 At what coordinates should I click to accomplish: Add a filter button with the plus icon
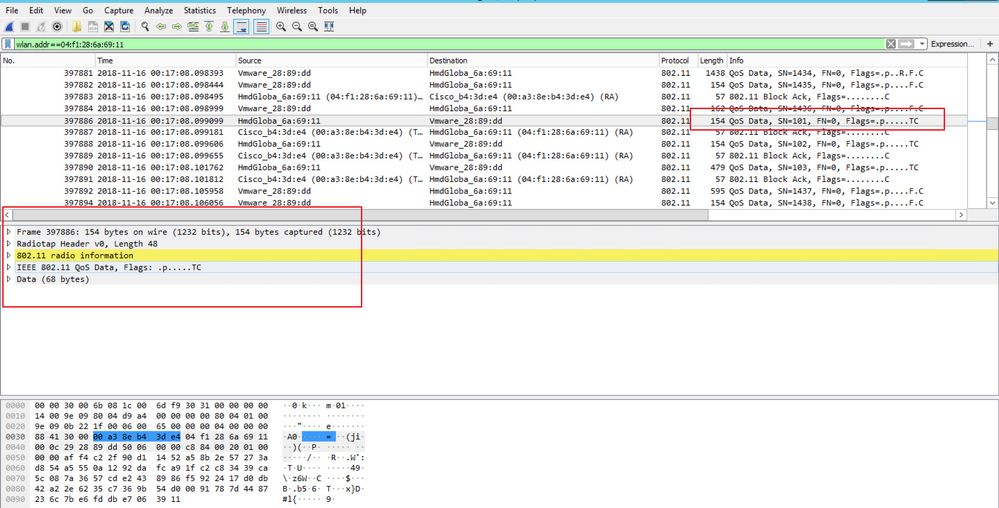pos(989,44)
